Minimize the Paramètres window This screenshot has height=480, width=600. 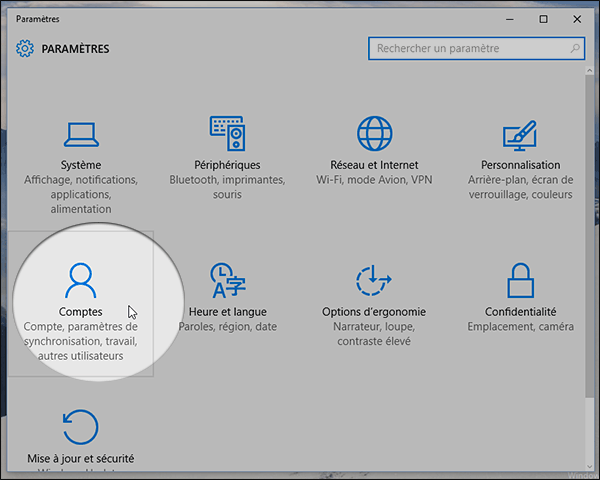pos(514,18)
